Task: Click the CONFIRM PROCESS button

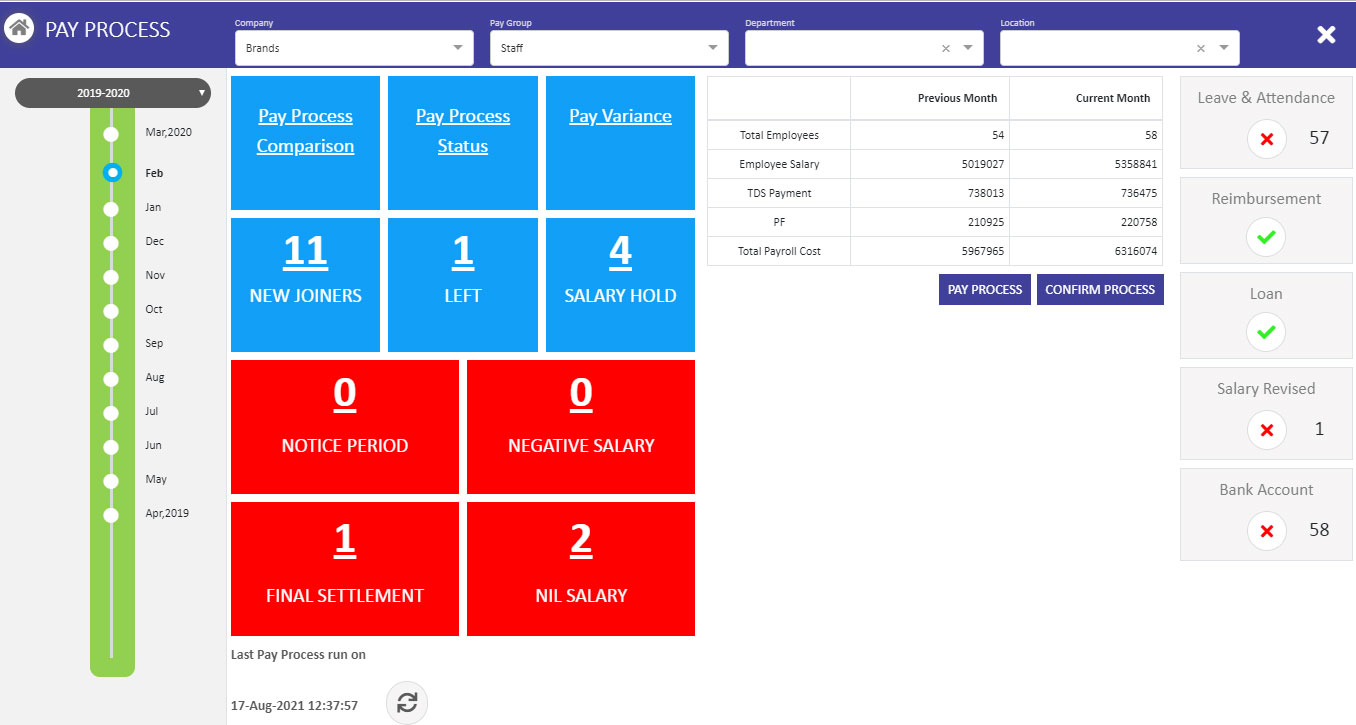Action: (x=1100, y=289)
